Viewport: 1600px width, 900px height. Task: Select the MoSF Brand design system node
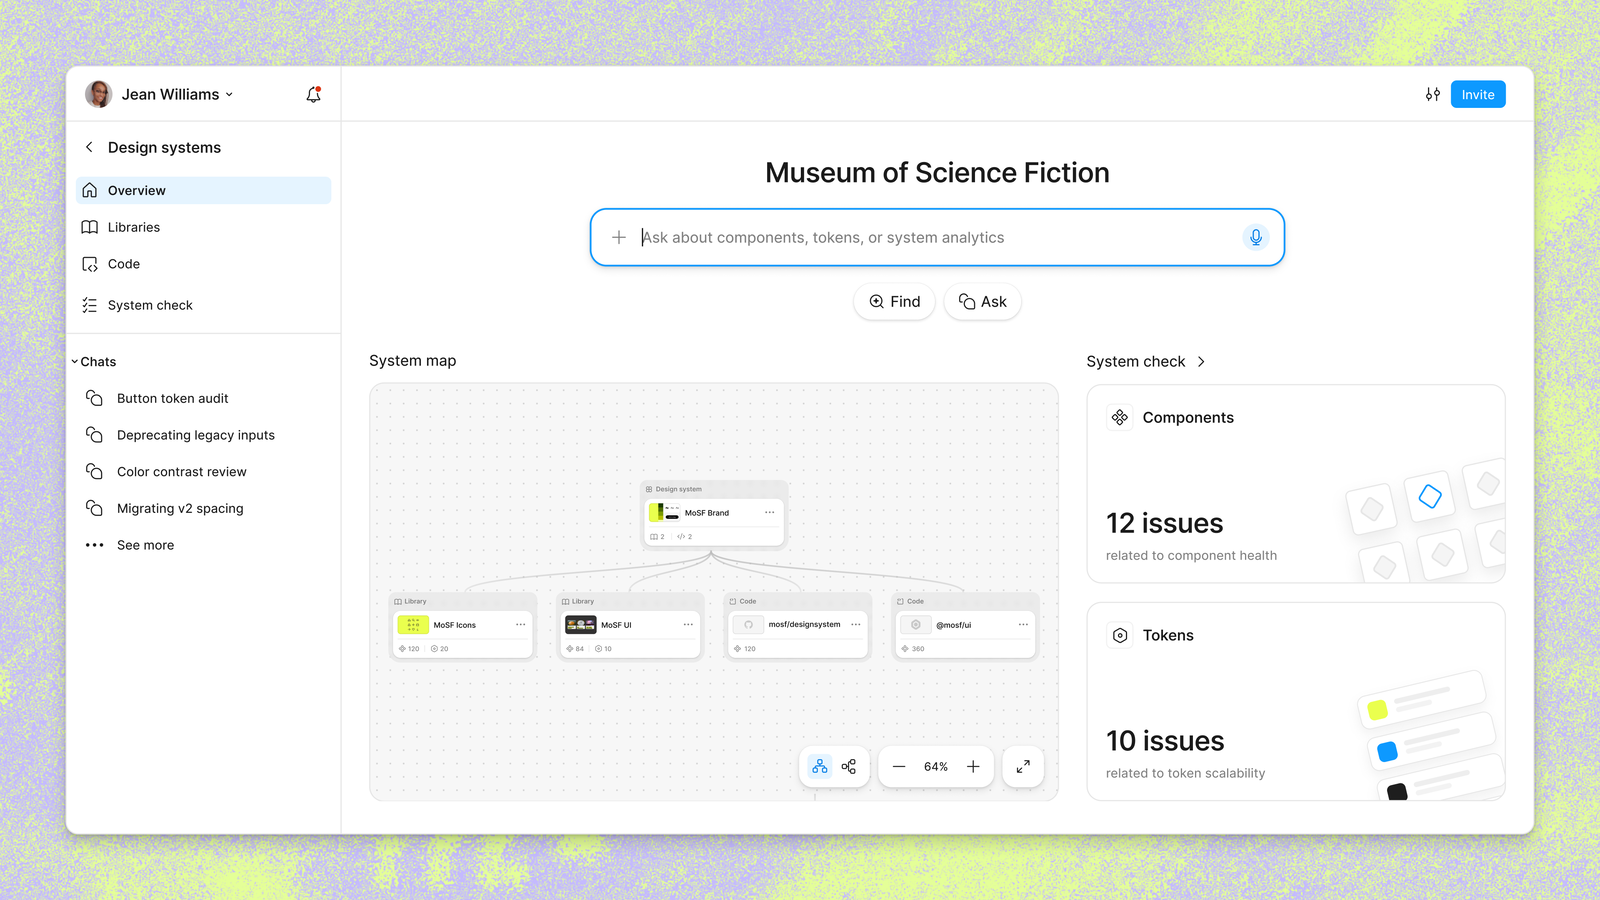coord(714,513)
